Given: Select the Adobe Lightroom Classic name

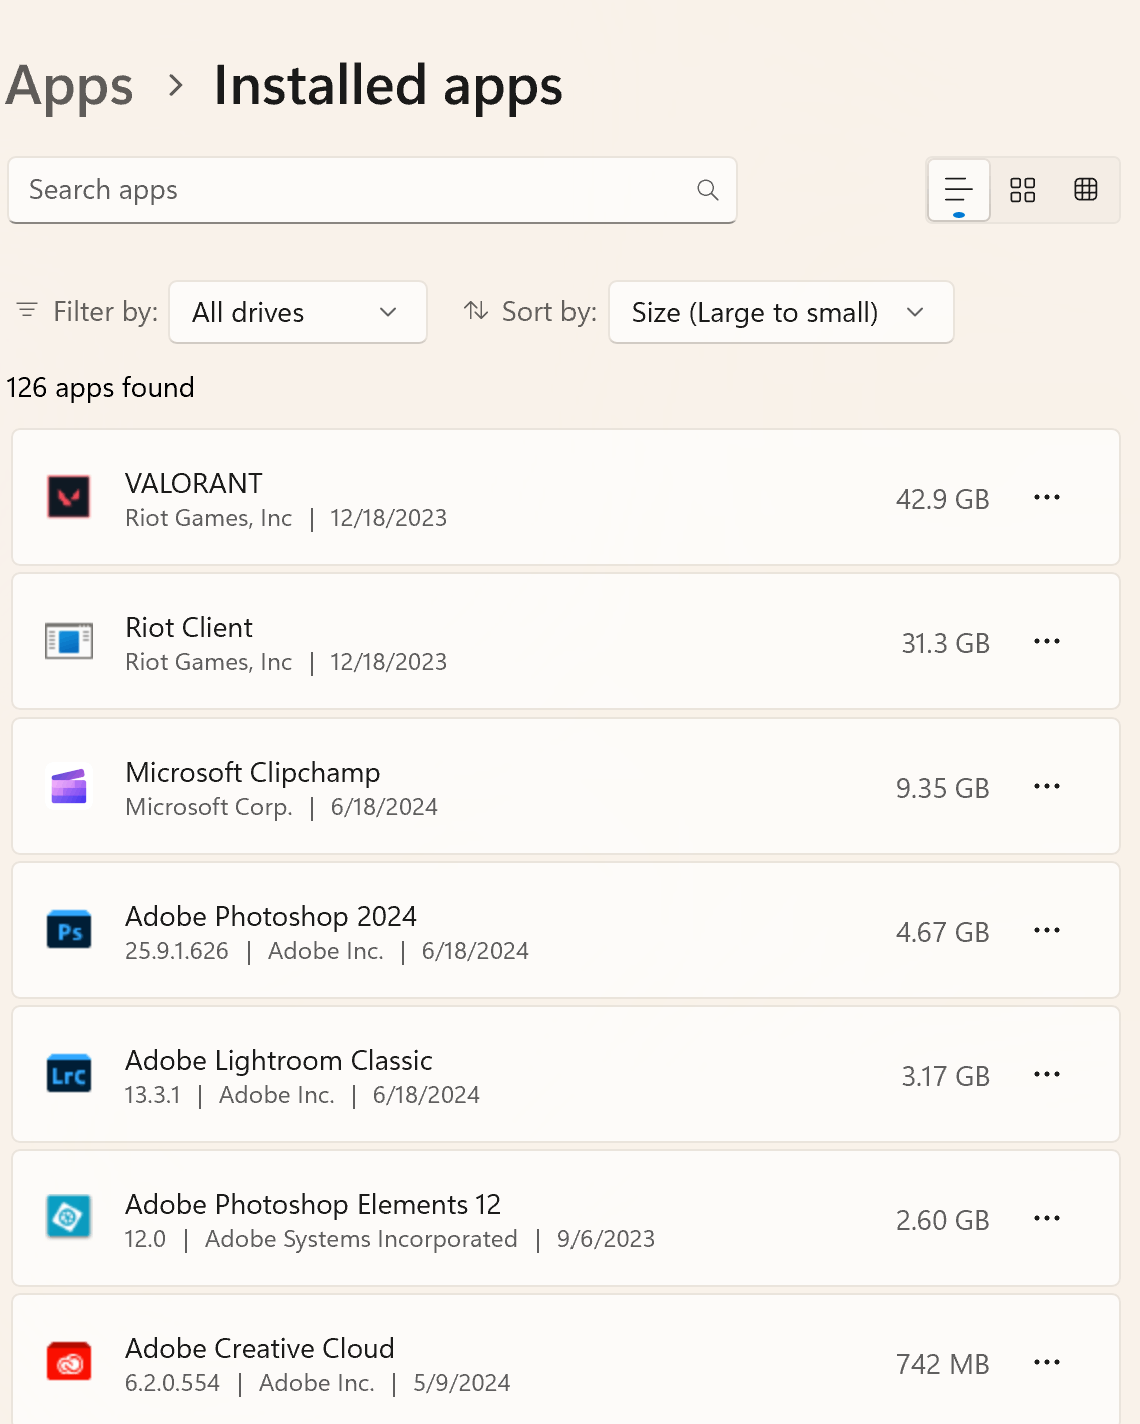Looking at the screenshot, I should 279,1060.
